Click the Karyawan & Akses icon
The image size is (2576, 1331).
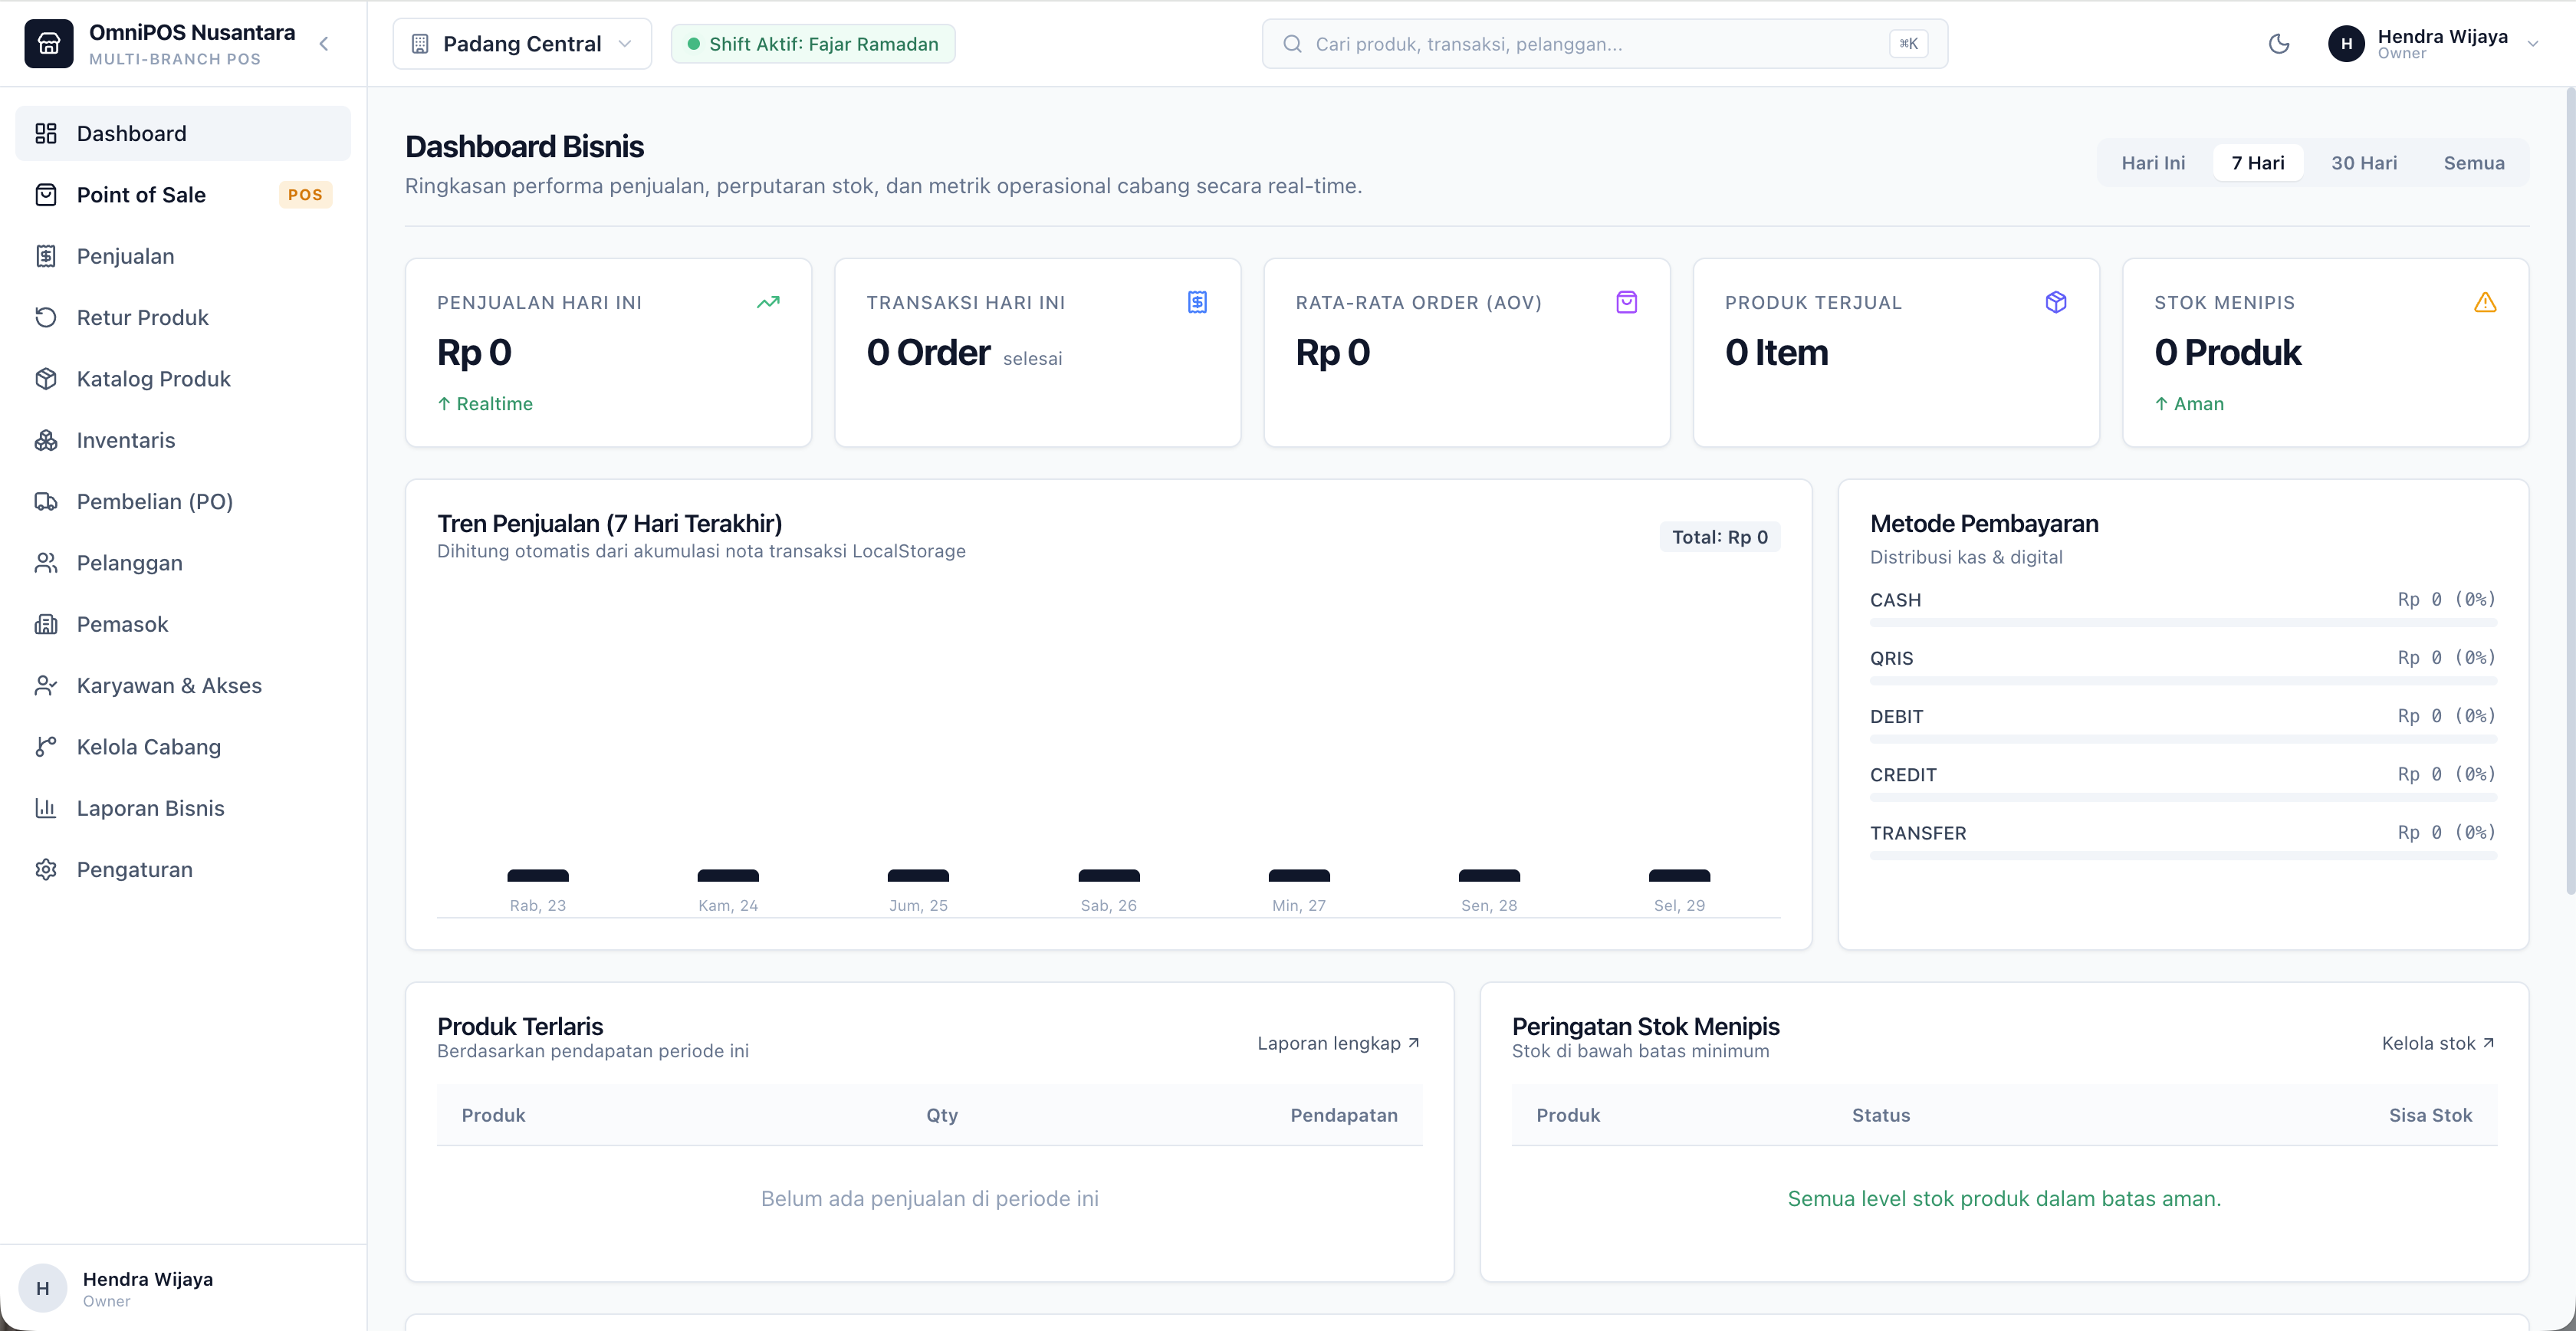point(46,685)
